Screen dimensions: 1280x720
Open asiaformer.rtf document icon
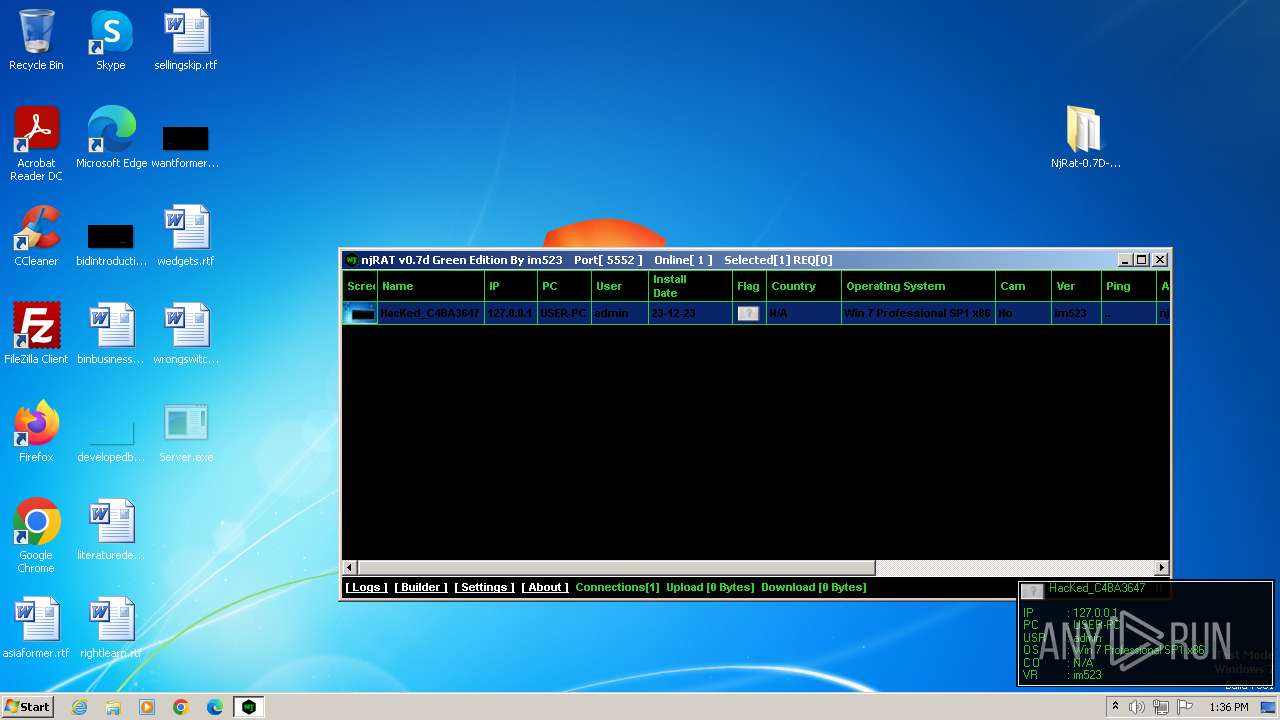(x=36, y=628)
